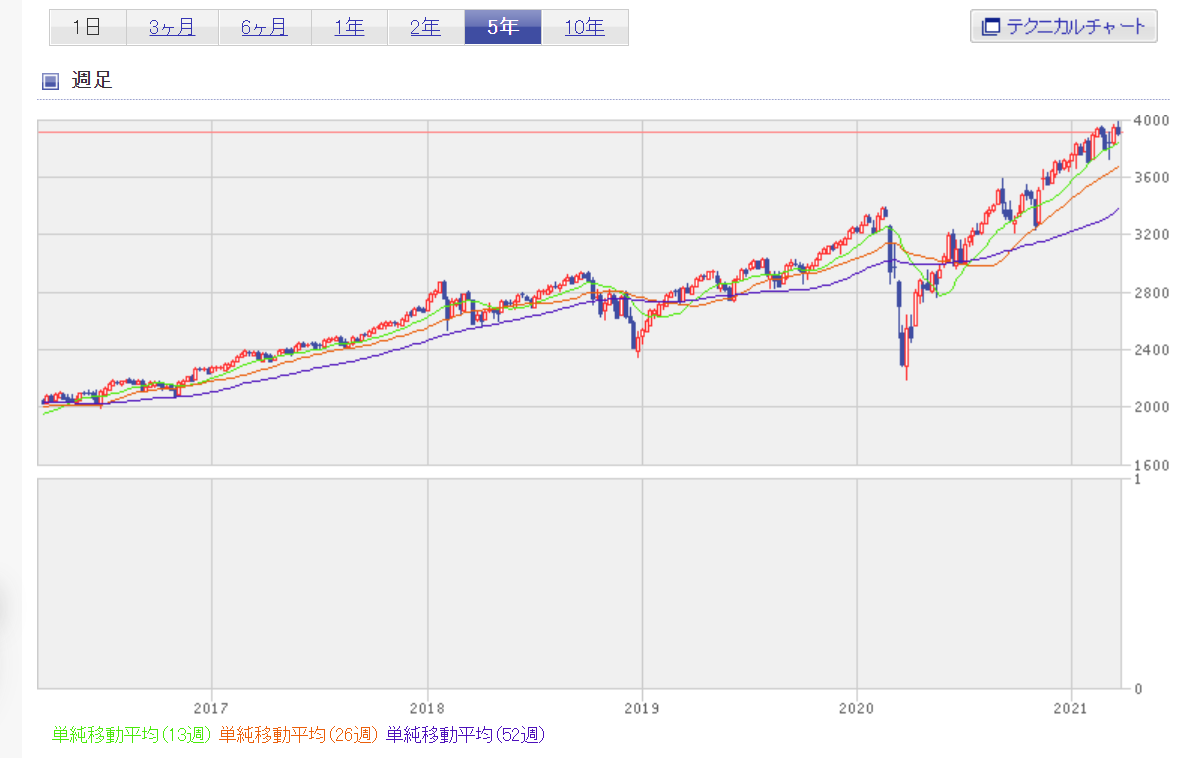This screenshot has width=1178, height=758.
Task: Click the blue square icon beside 週足
Action: point(50,81)
